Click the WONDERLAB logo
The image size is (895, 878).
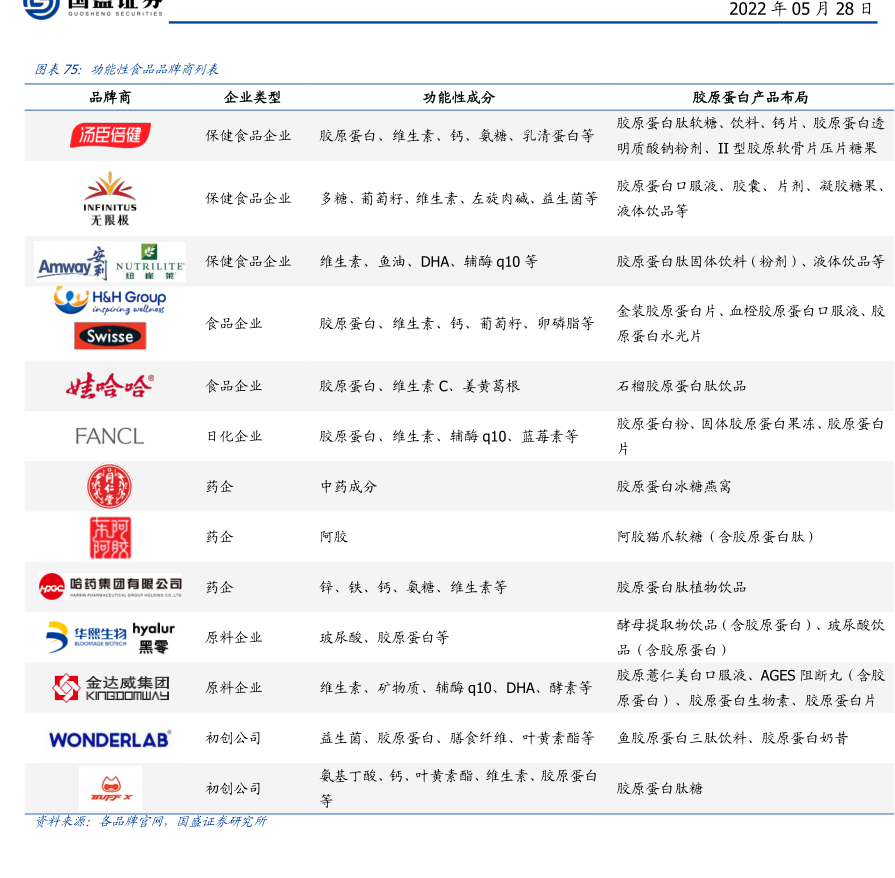[110, 739]
